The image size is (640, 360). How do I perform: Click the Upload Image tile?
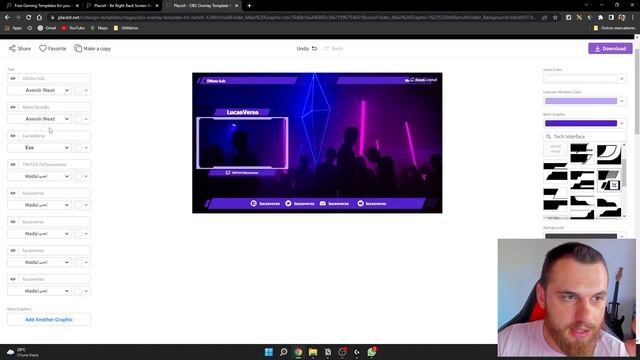(555, 149)
